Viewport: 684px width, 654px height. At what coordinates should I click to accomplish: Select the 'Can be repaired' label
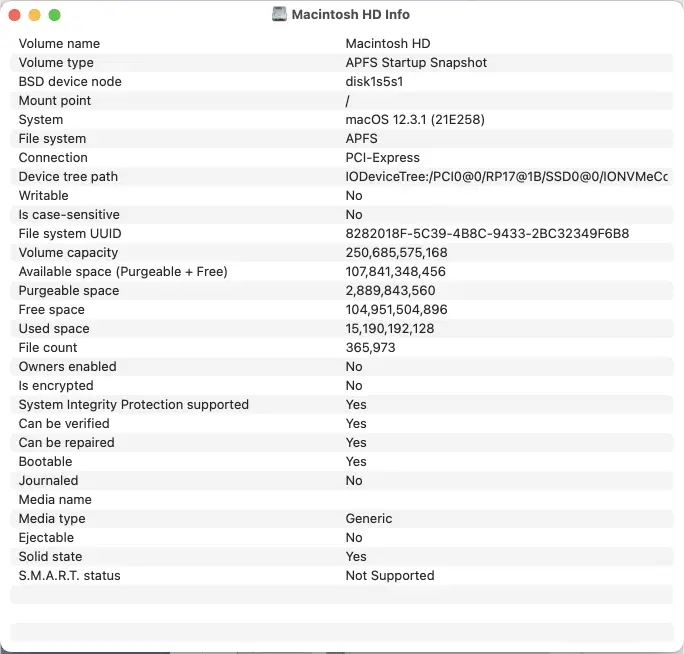(66, 443)
